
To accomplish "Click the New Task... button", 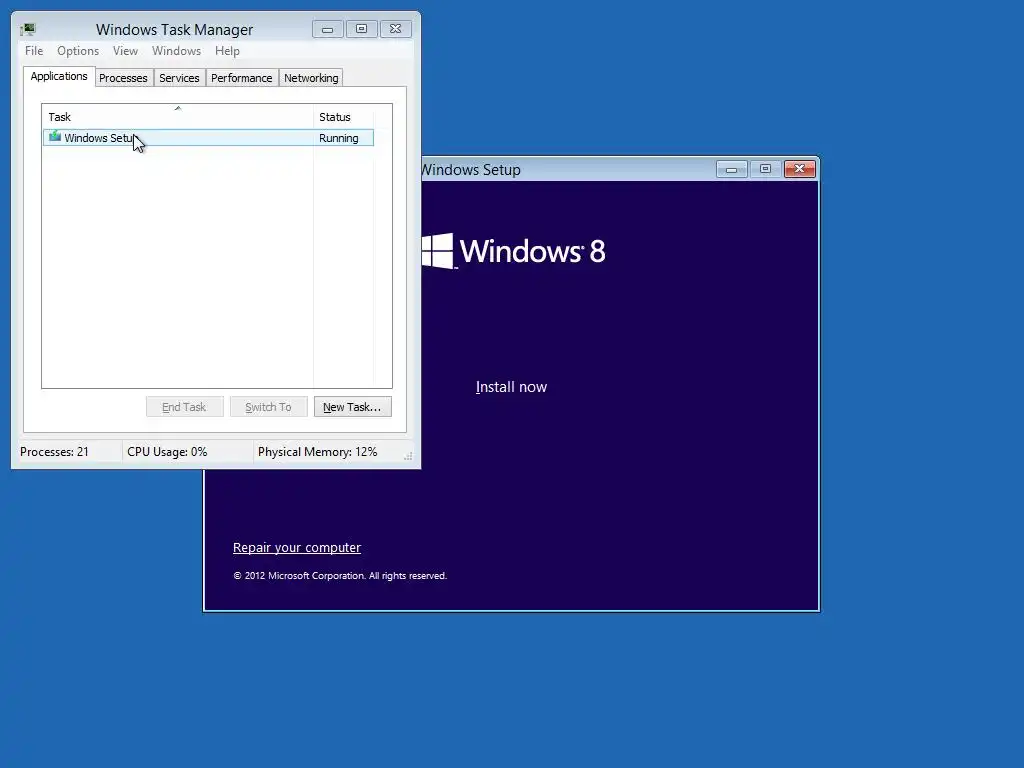I will coord(353,407).
